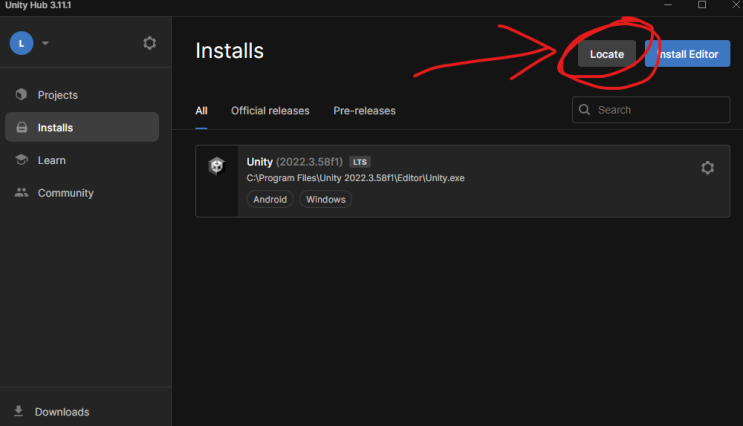The image size is (743, 426).
Task: Switch to the All tab
Action: [201, 110]
